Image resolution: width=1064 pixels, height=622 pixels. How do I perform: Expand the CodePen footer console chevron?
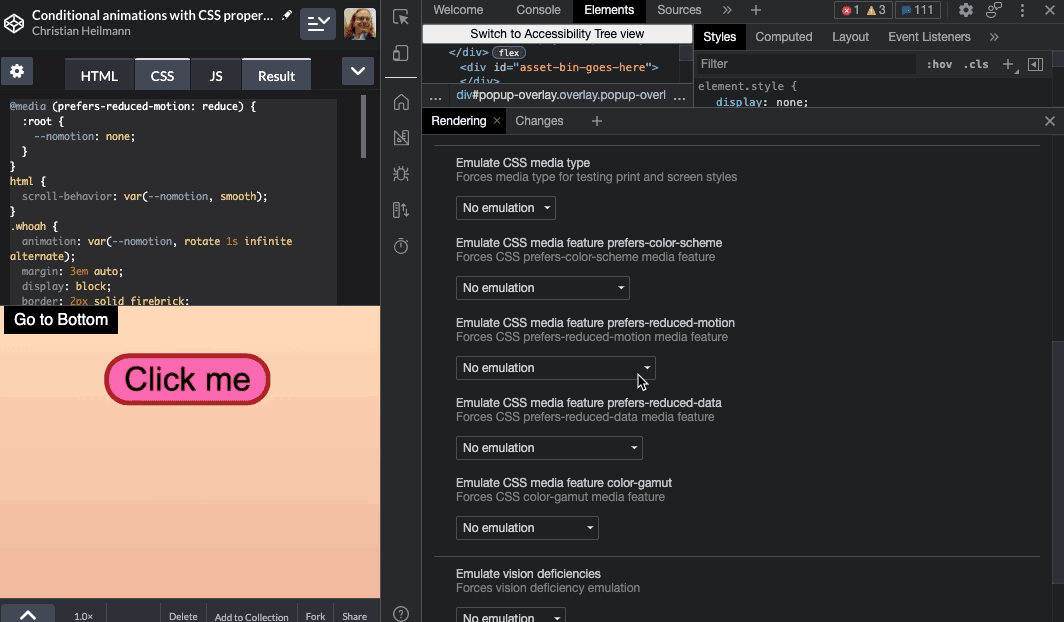(28, 614)
